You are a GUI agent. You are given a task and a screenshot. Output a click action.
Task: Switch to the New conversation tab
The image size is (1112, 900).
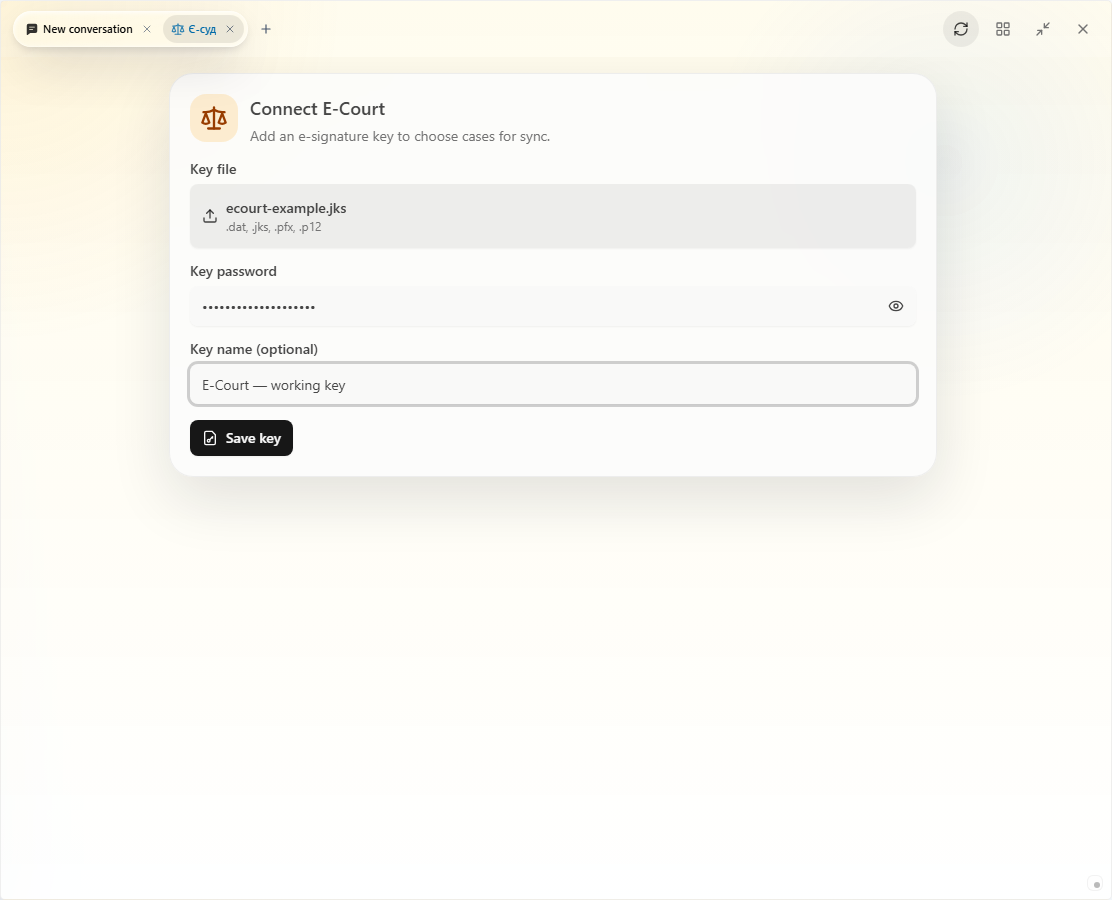pyautogui.click(x=79, y=29)
